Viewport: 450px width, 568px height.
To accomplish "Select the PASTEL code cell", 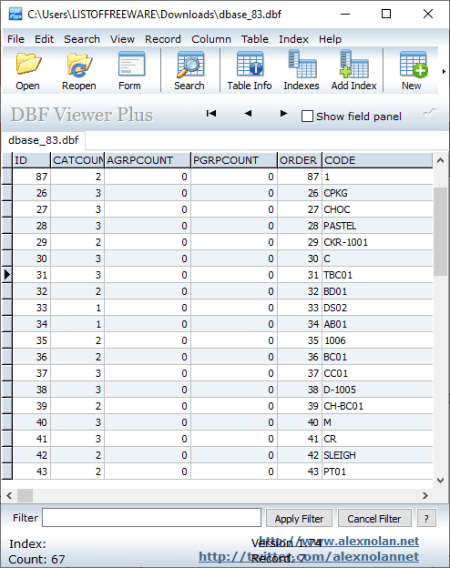I will (378, 226).
